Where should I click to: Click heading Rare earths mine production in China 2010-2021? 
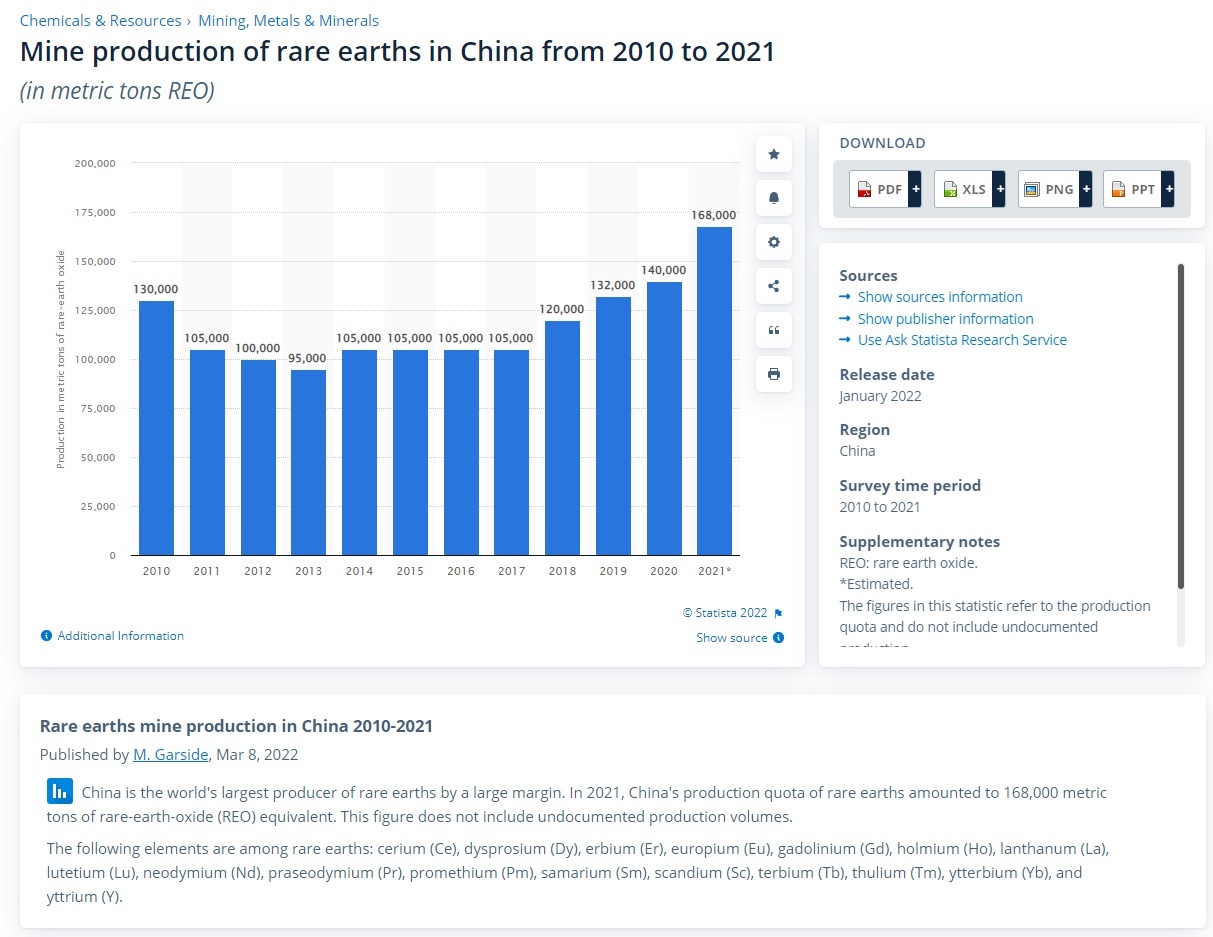point(236,726)
